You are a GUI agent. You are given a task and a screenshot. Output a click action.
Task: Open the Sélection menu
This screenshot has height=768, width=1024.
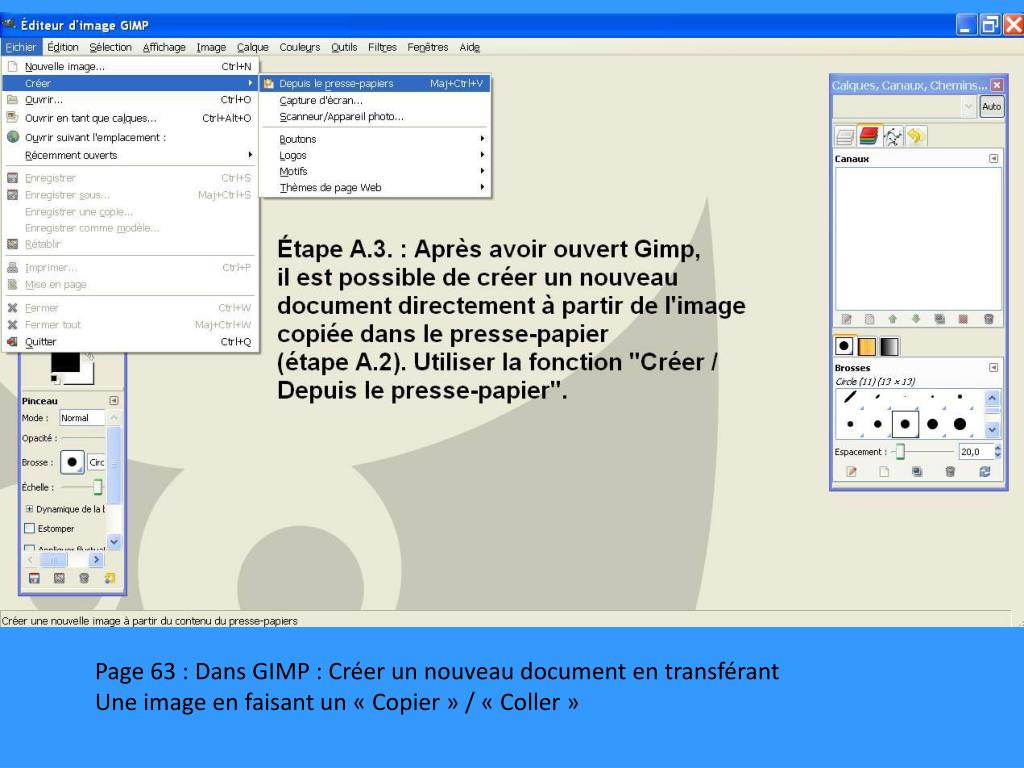pos(110,47)
